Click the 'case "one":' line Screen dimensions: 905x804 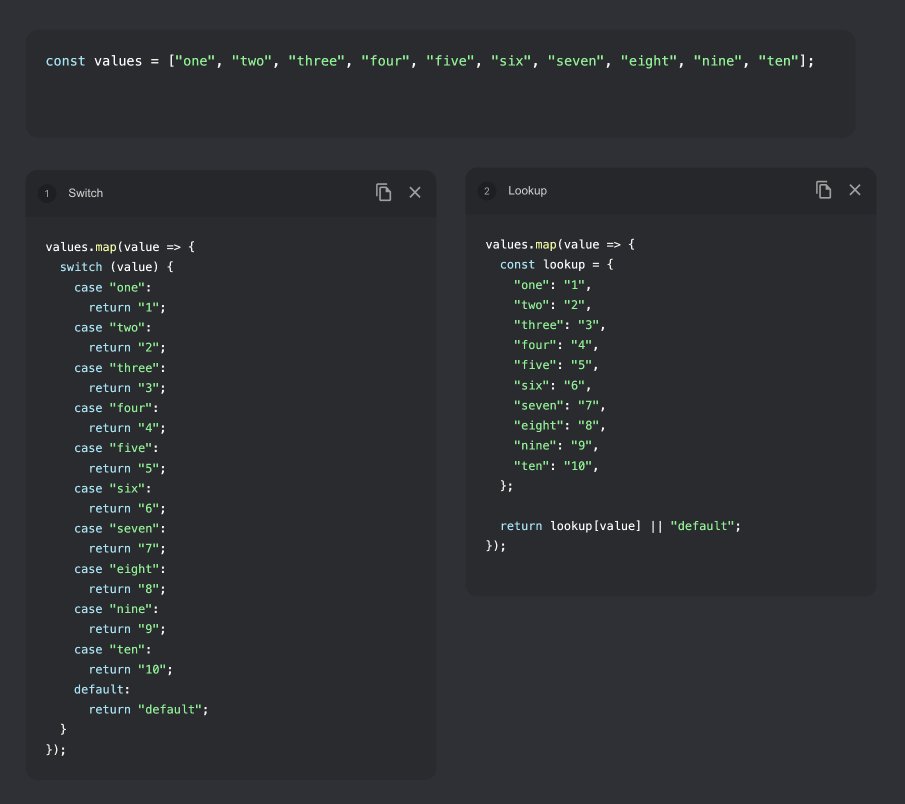point(113,287)
